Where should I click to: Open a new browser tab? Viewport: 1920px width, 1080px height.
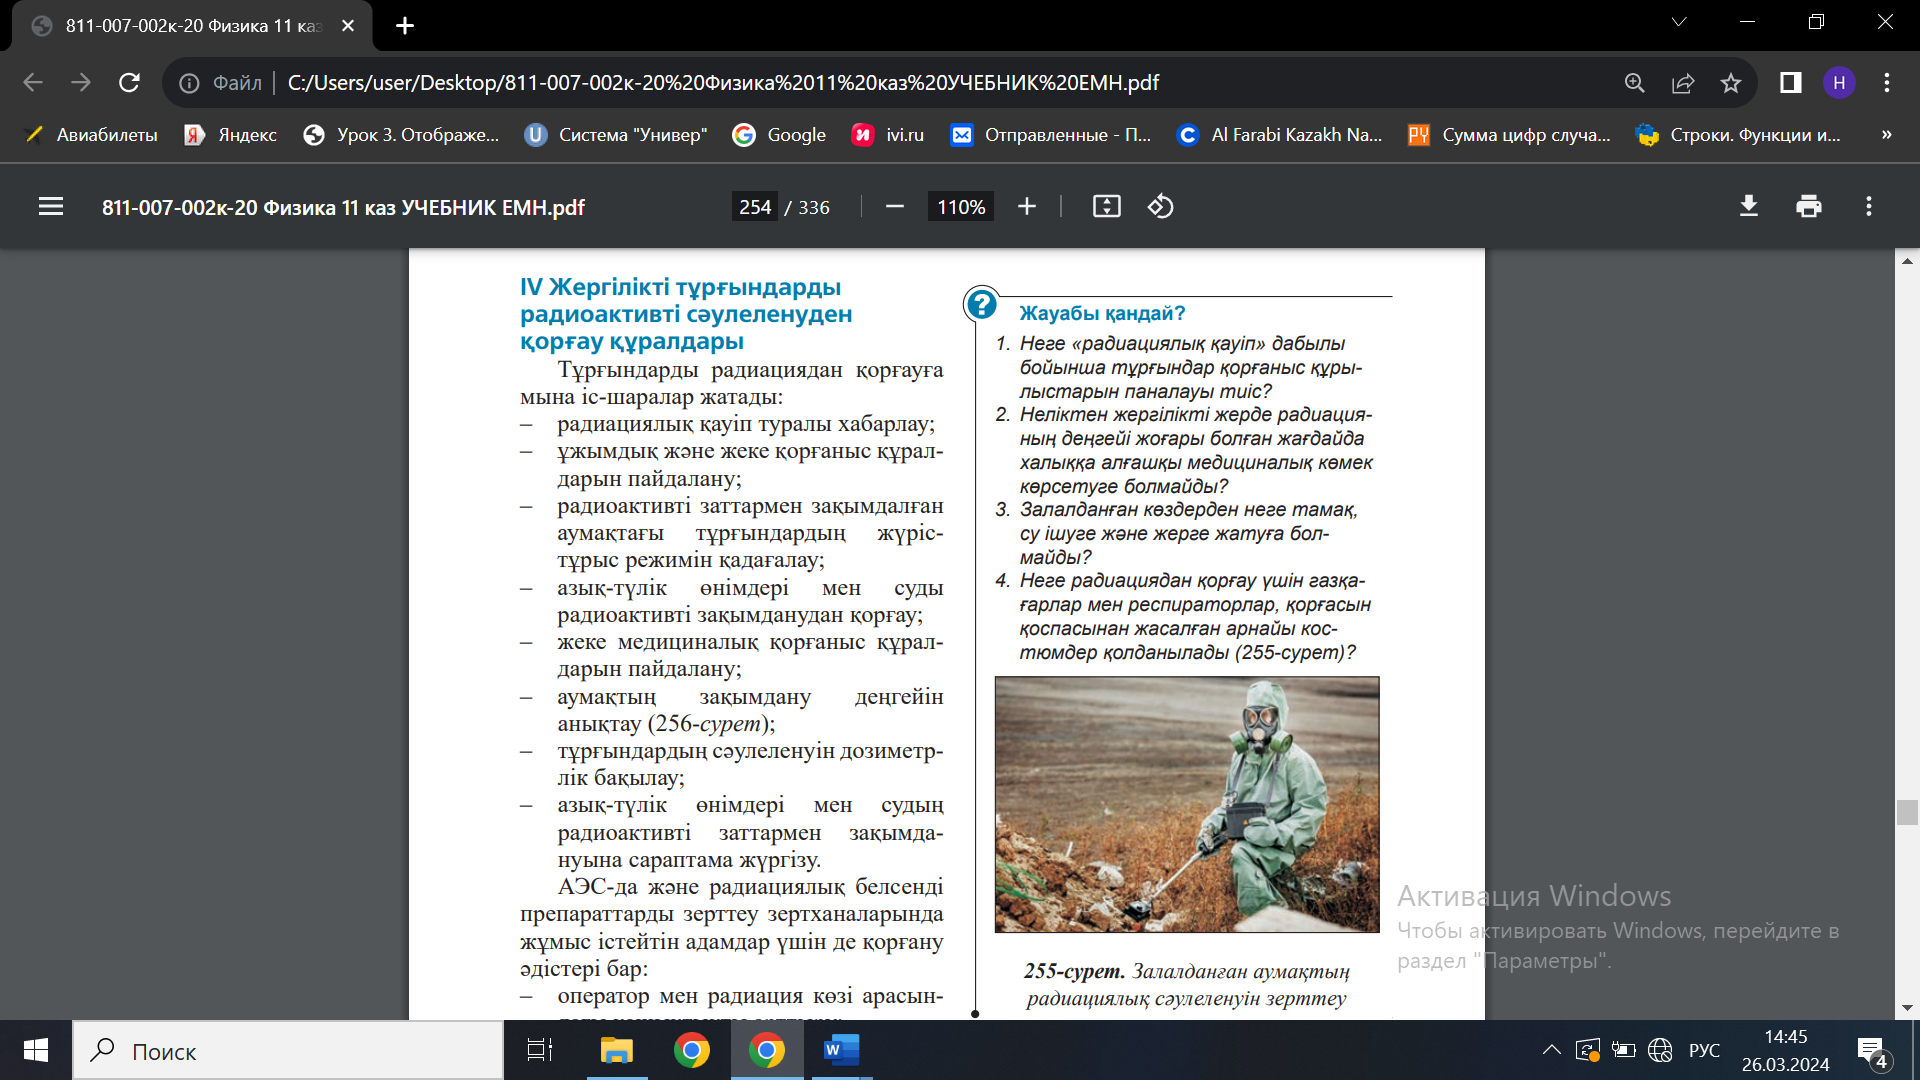405,26
